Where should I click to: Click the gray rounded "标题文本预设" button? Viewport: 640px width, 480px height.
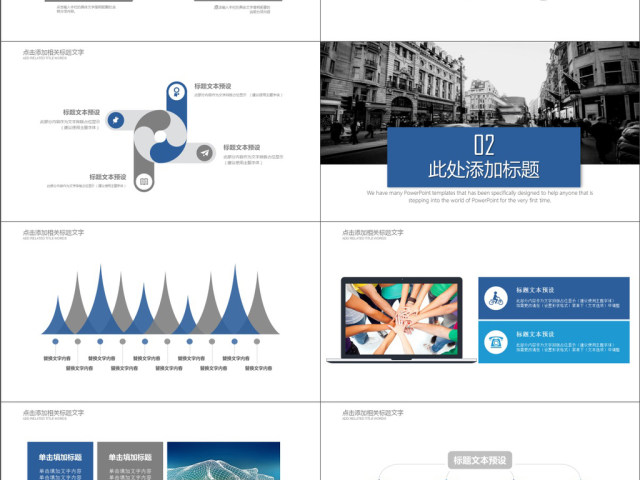tap(480, 460)
